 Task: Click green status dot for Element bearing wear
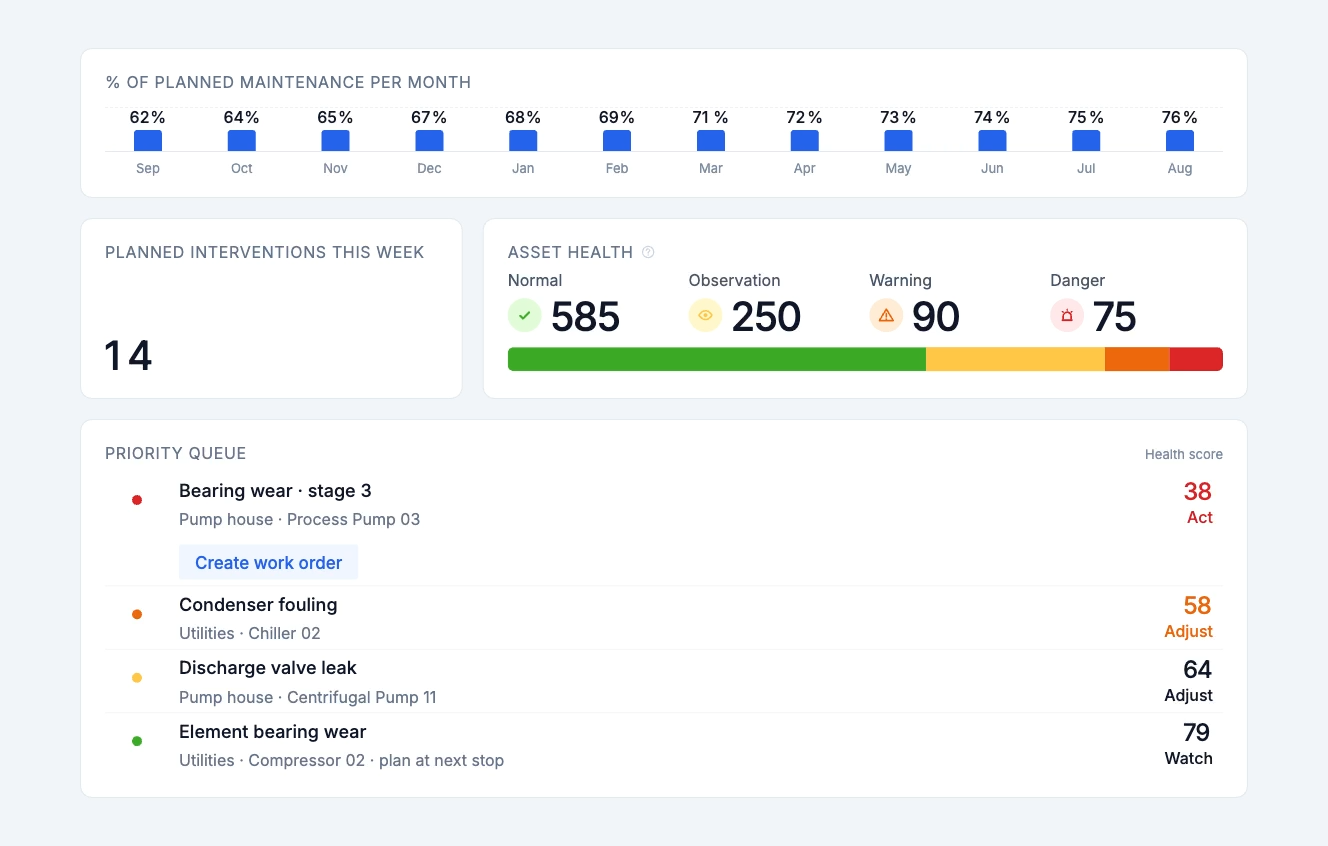(137, 741)
